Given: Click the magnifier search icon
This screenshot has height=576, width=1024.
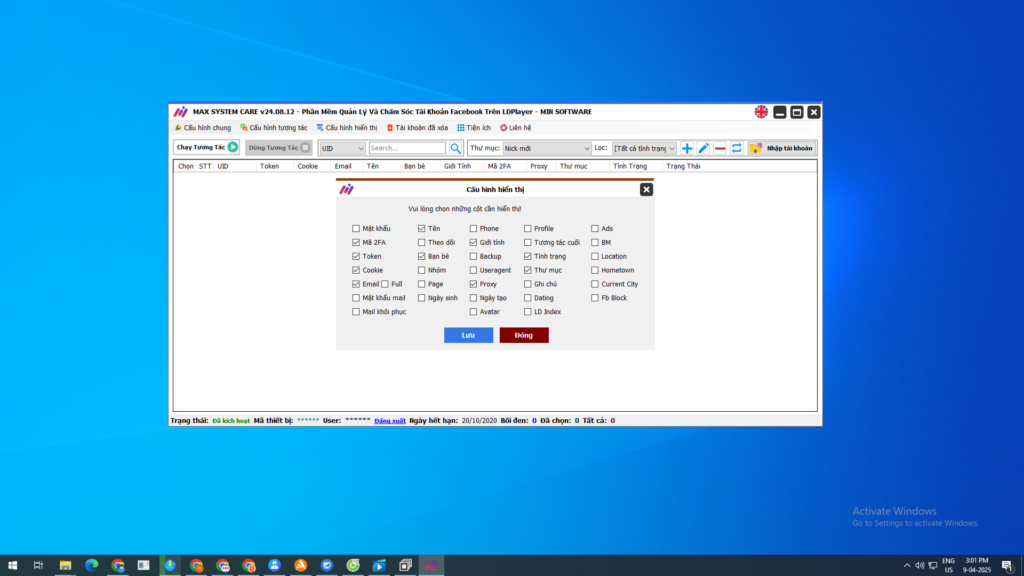Looking at the screenshot, I should [x=455, y=148].
